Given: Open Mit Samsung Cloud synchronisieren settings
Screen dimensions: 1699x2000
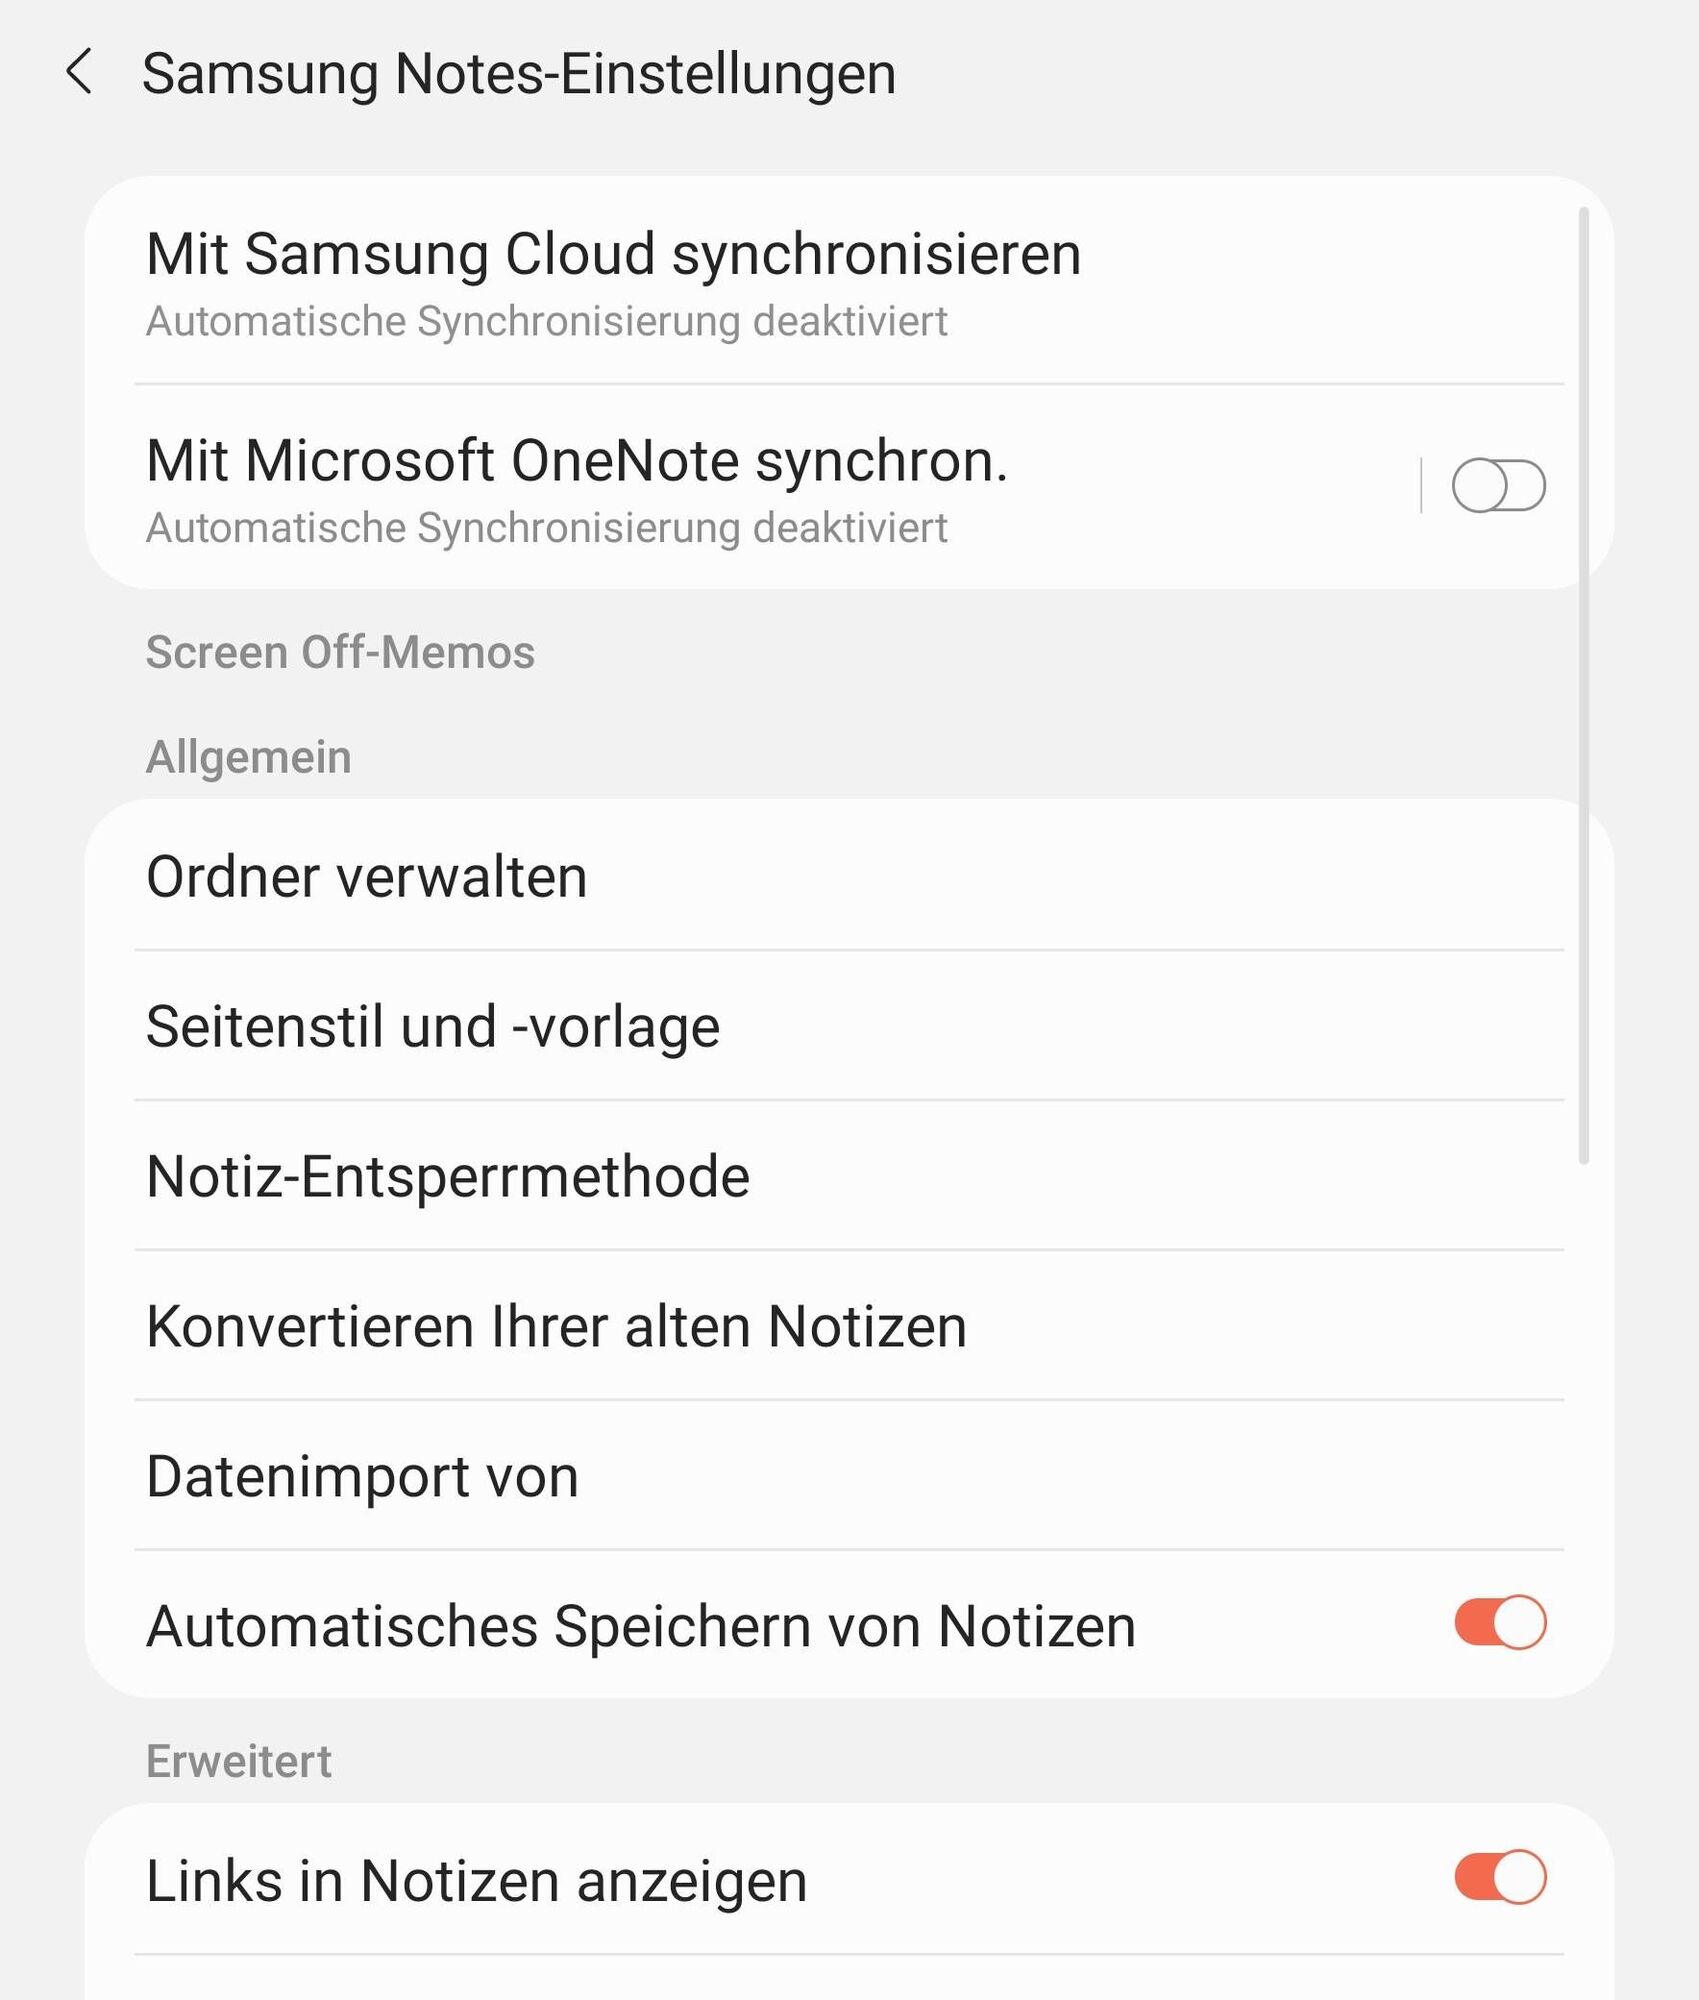Looking at the screenshot, I should point(613,254).
